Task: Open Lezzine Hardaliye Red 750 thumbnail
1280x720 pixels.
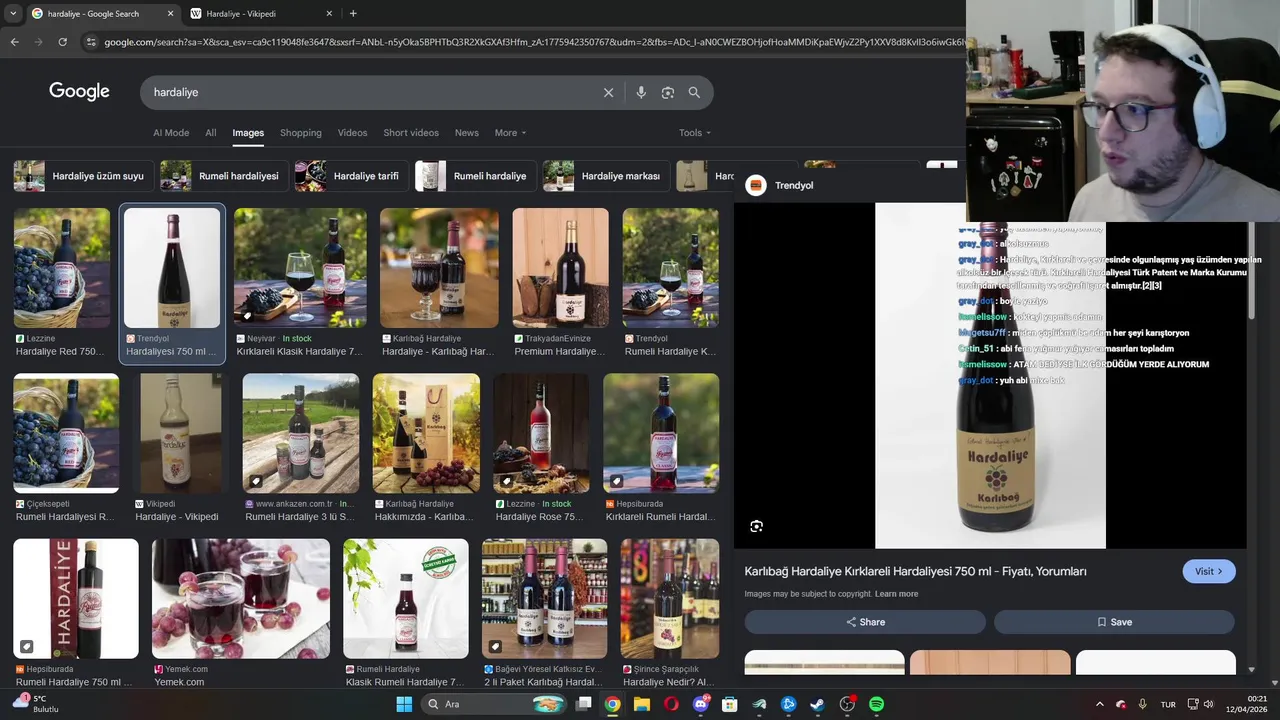Action: pyautogui.click(x=62, y=268)
